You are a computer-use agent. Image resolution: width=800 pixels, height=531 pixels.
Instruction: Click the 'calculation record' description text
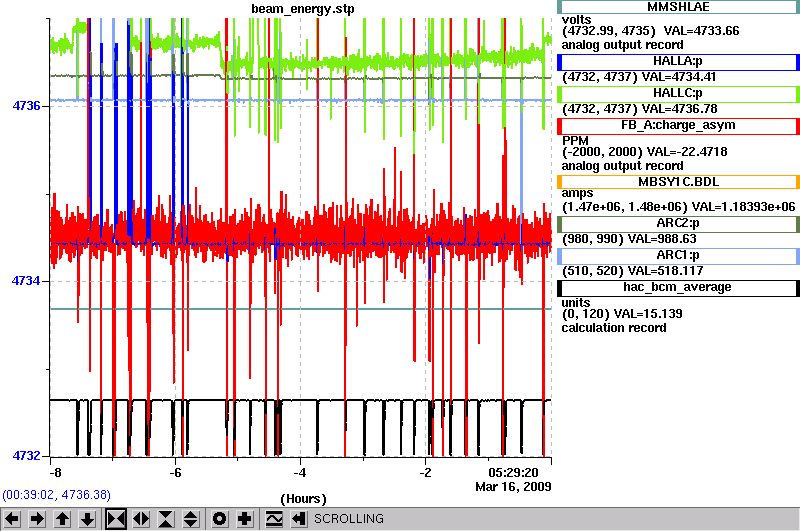[x=614, y=327]
